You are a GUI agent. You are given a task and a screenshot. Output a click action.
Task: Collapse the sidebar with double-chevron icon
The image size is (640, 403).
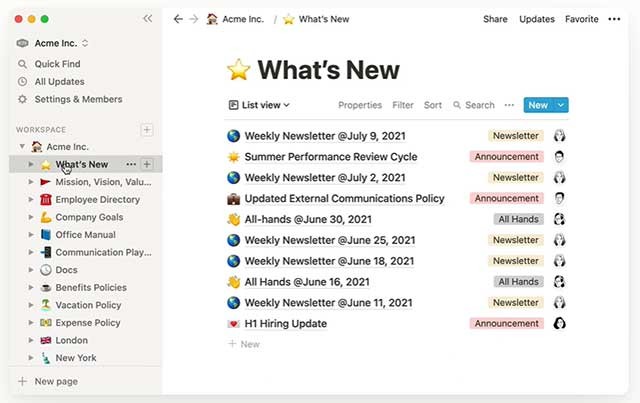[x=148, y=18]
